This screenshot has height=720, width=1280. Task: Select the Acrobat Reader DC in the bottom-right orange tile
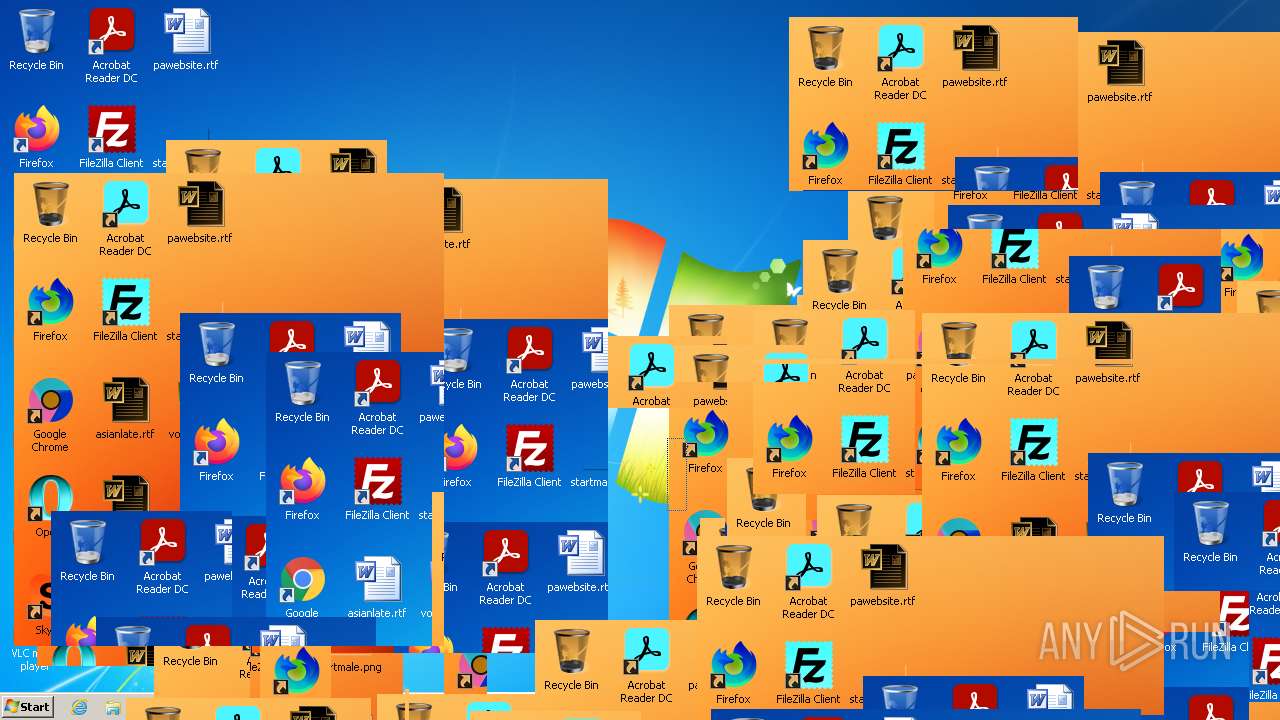coord(808,582)
